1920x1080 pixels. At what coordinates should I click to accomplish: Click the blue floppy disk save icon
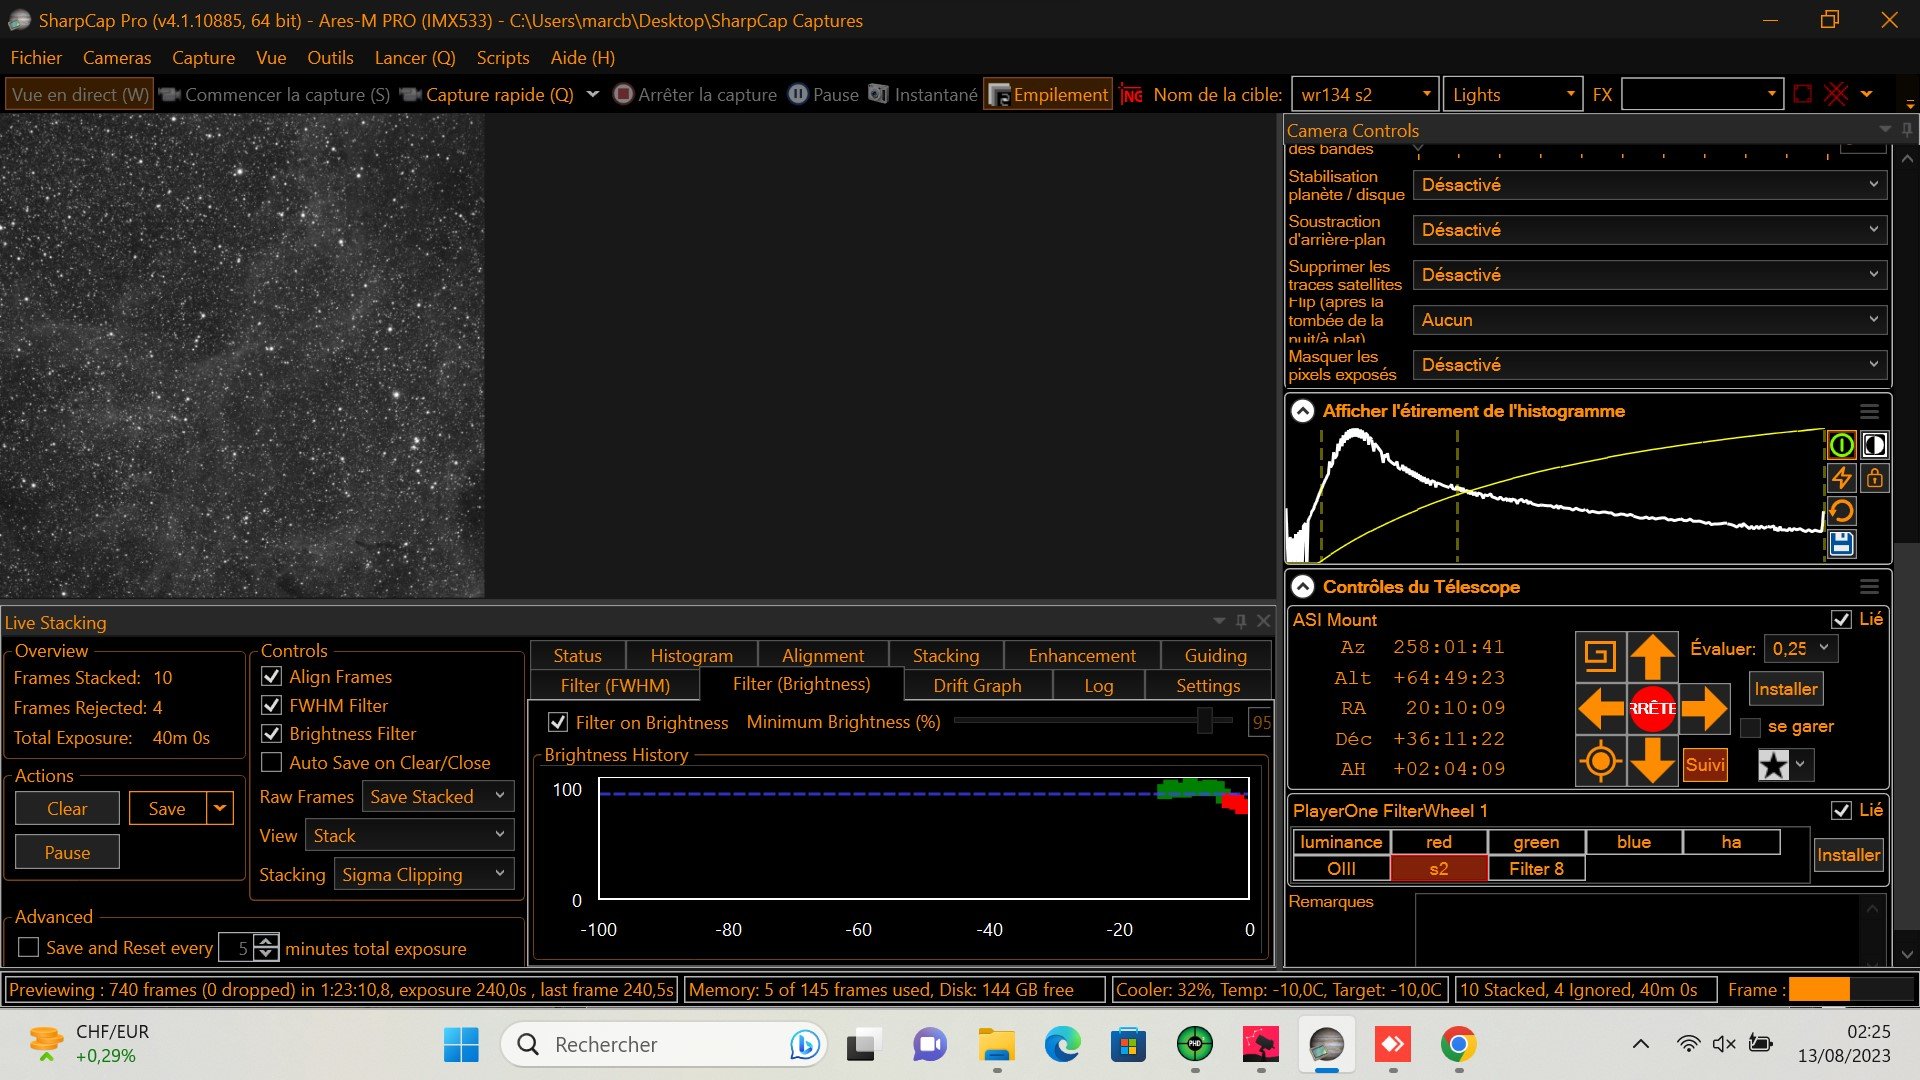coord(1841,544)
